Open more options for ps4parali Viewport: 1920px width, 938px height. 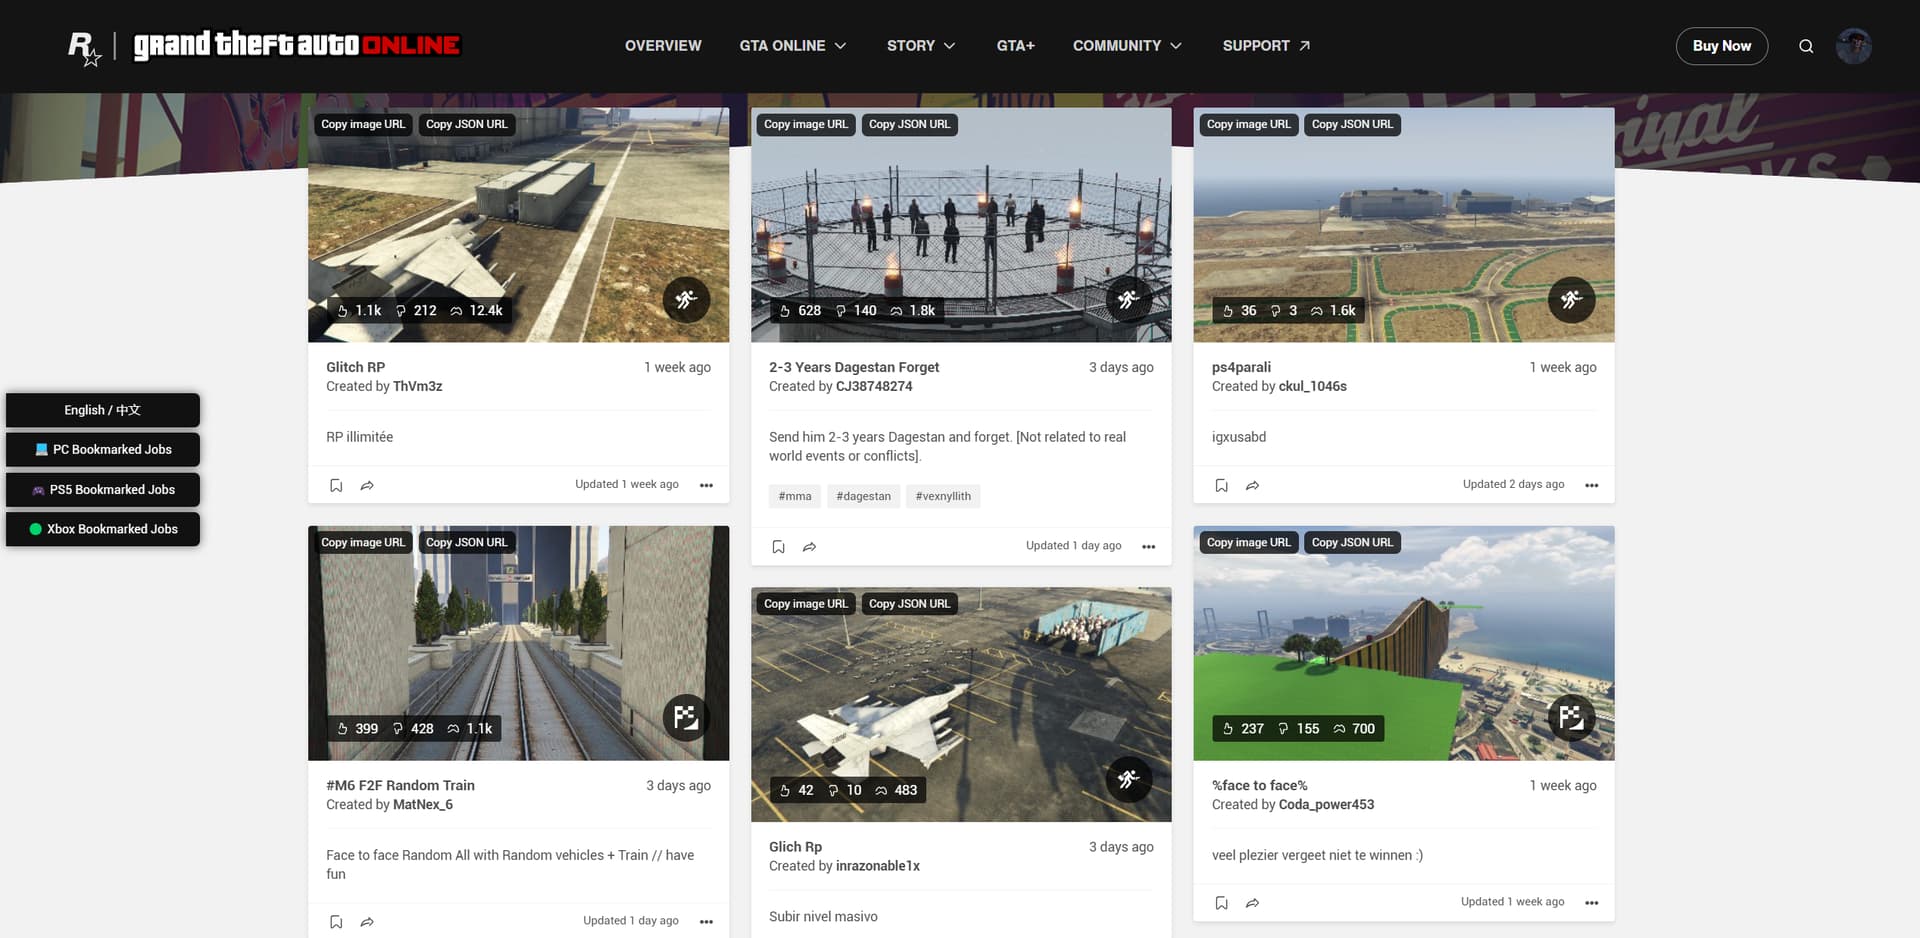click(1592, 485)
